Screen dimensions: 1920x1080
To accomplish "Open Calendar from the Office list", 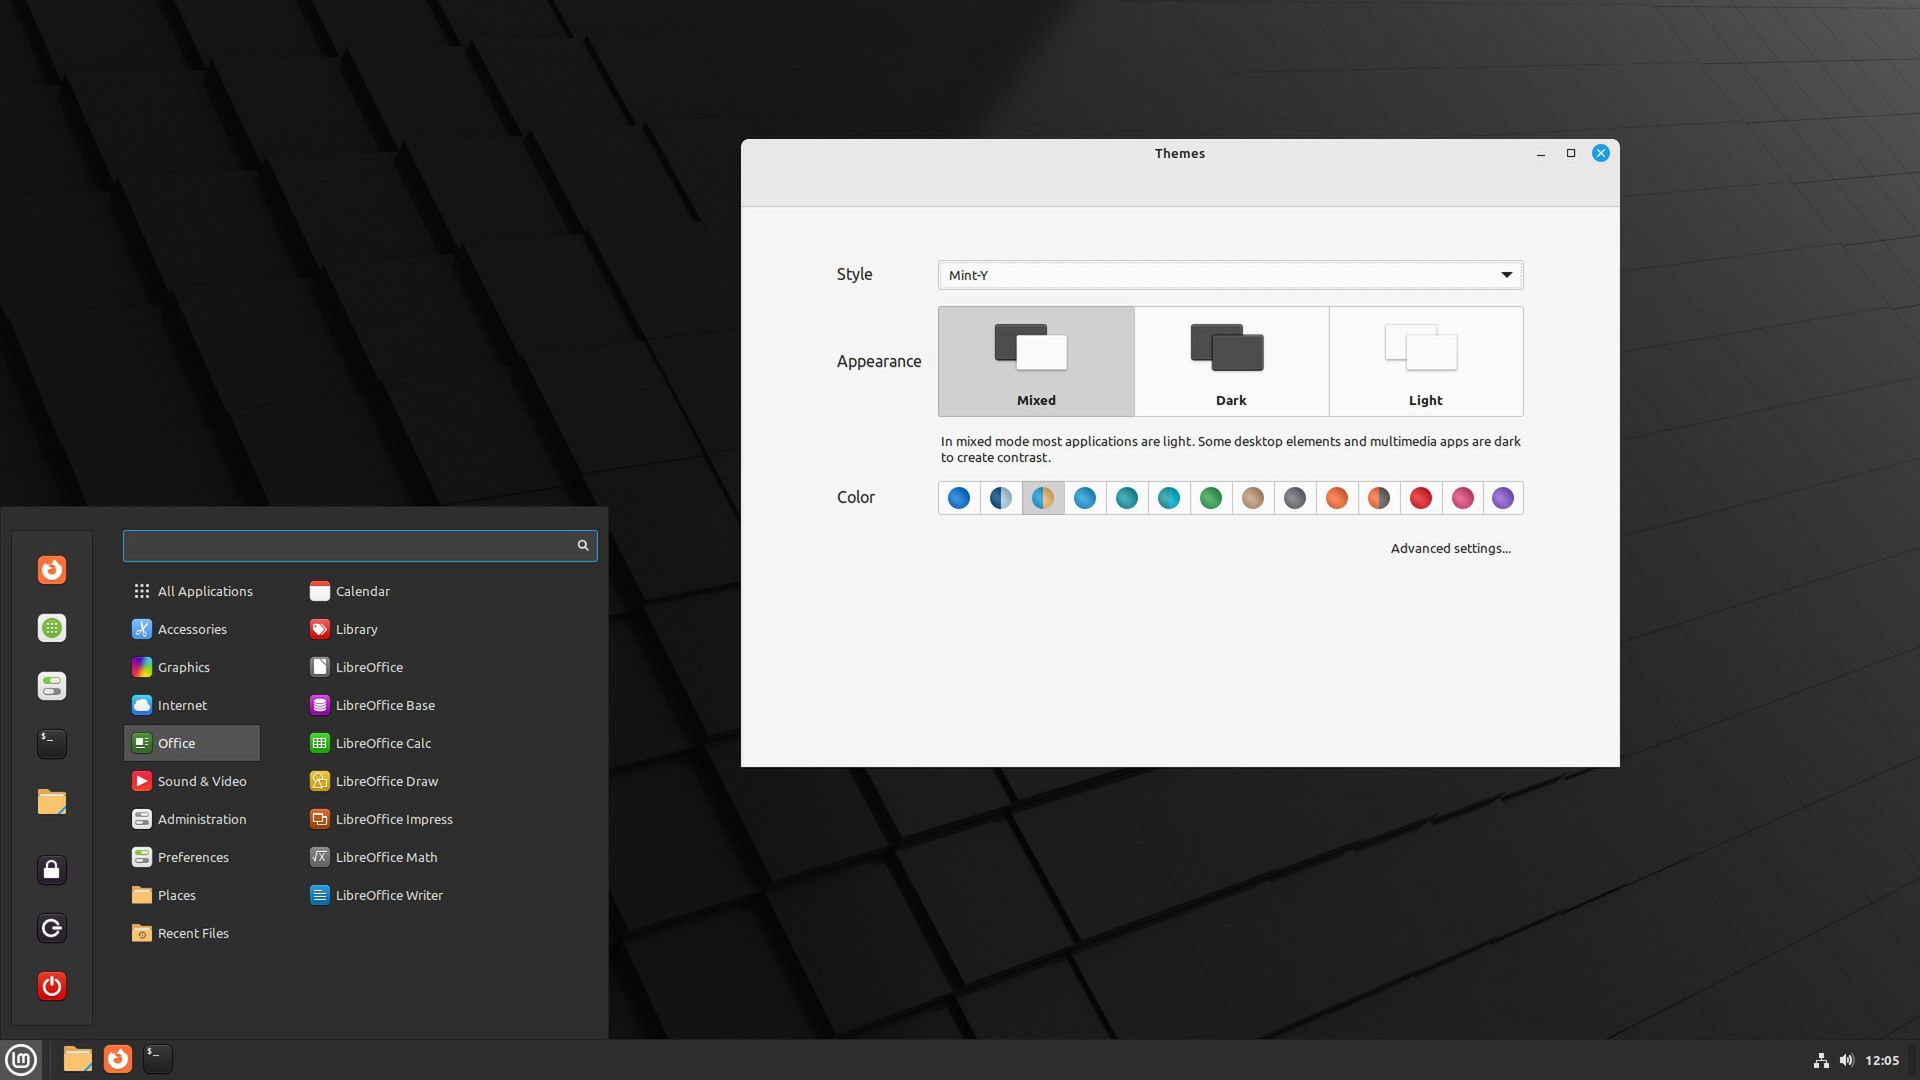I will (362, 591).
